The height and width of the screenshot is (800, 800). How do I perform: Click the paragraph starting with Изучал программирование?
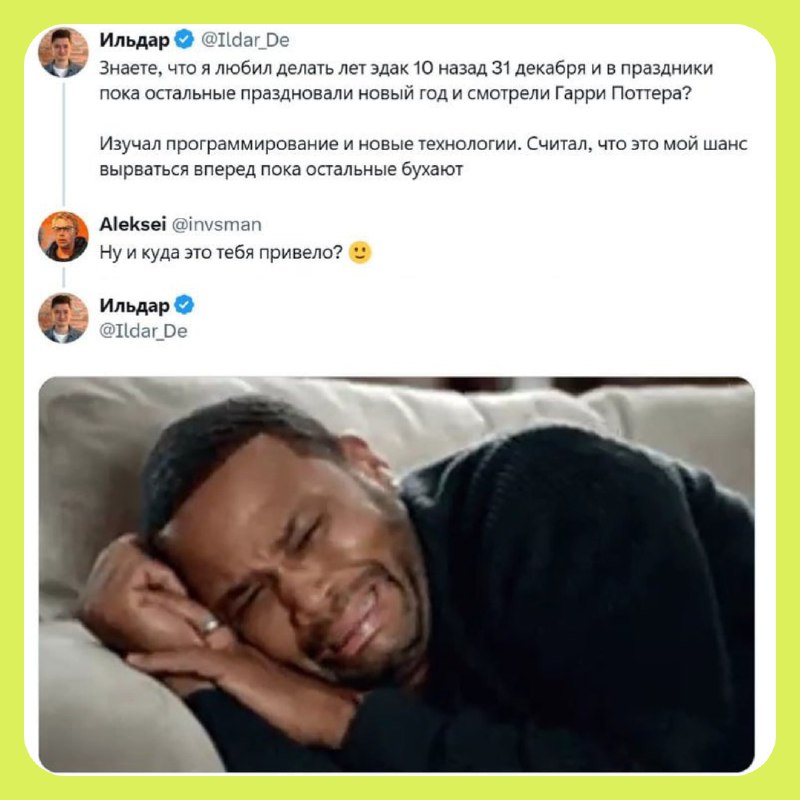click(x=423, y=156)
